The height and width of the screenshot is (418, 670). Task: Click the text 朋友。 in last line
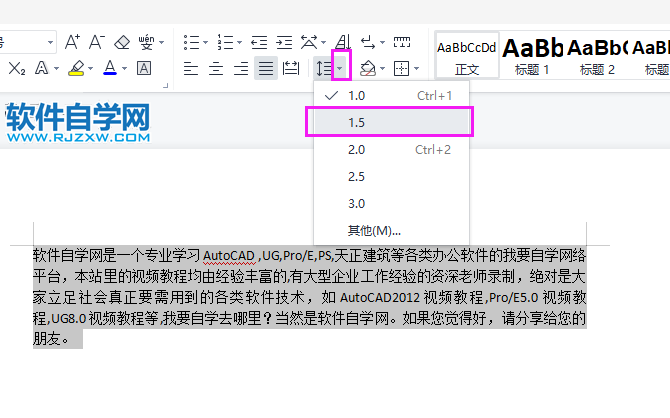[51, 339]
